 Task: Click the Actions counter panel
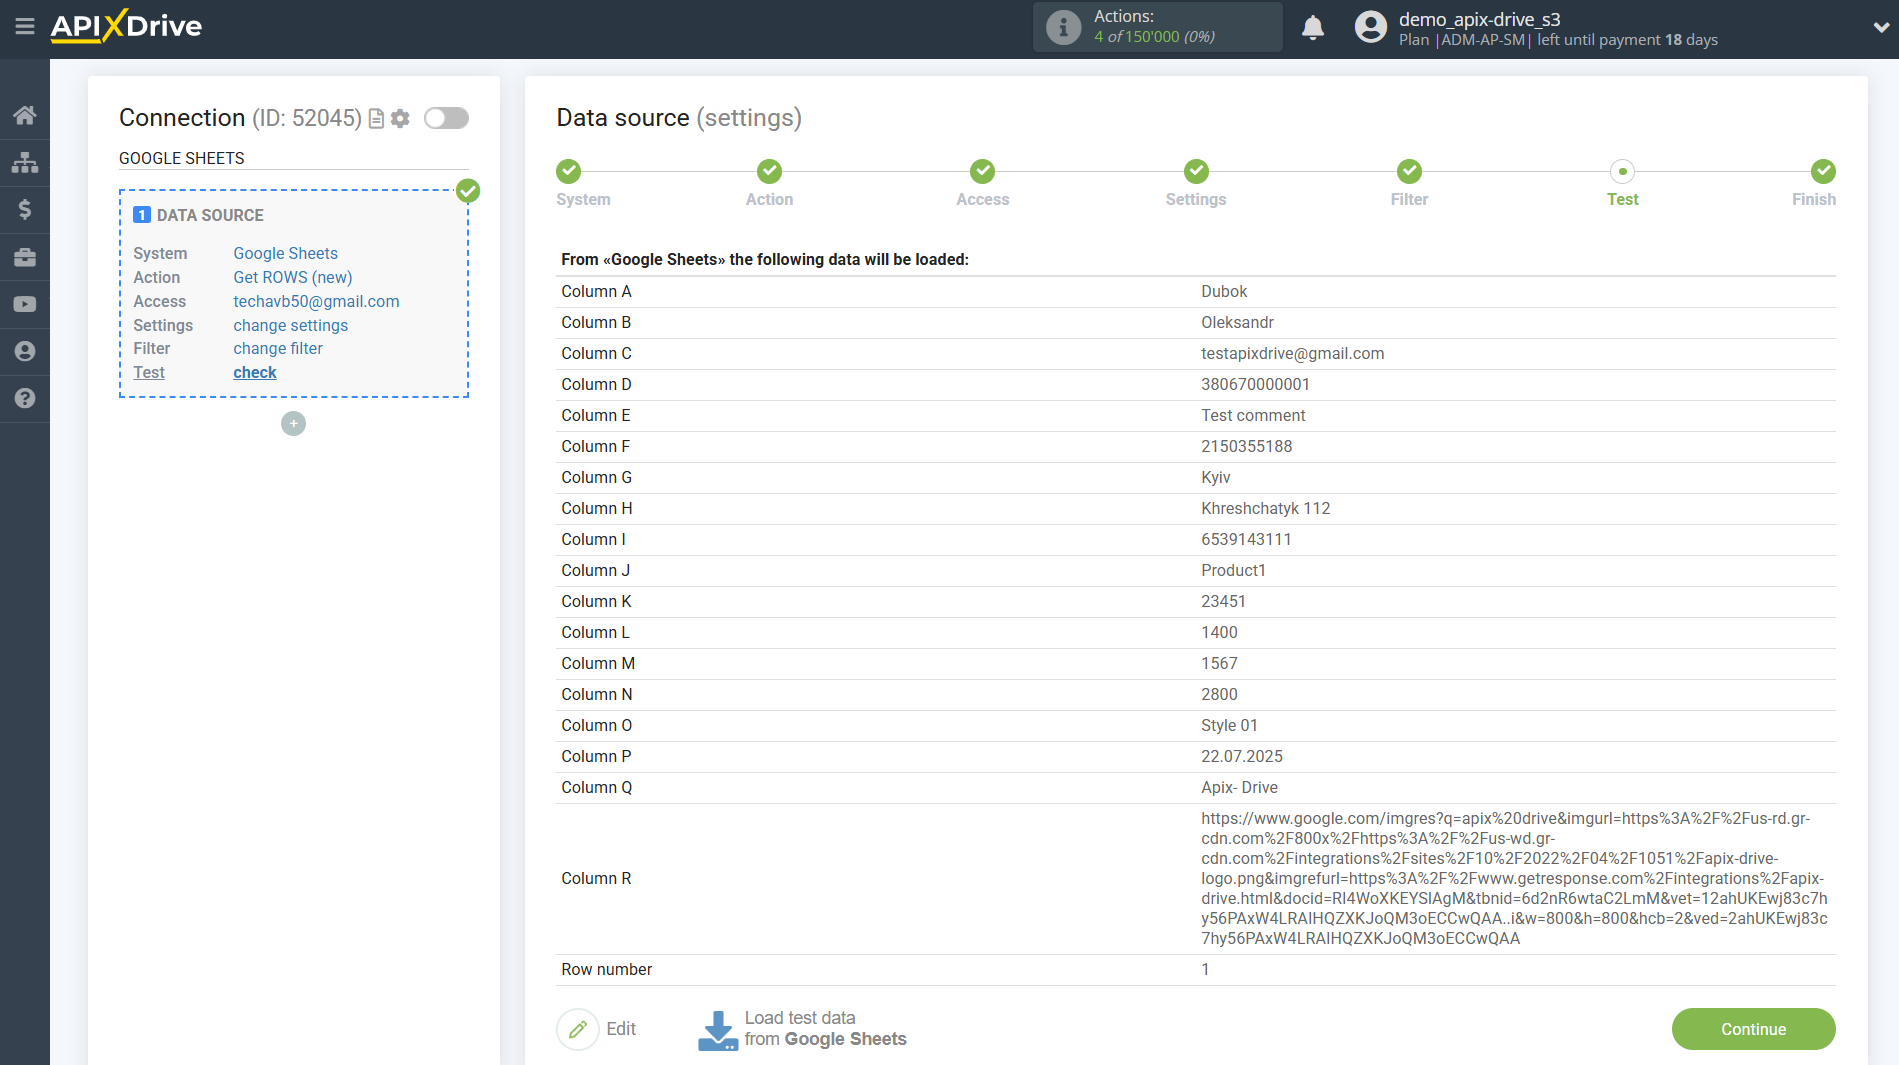1157,27
